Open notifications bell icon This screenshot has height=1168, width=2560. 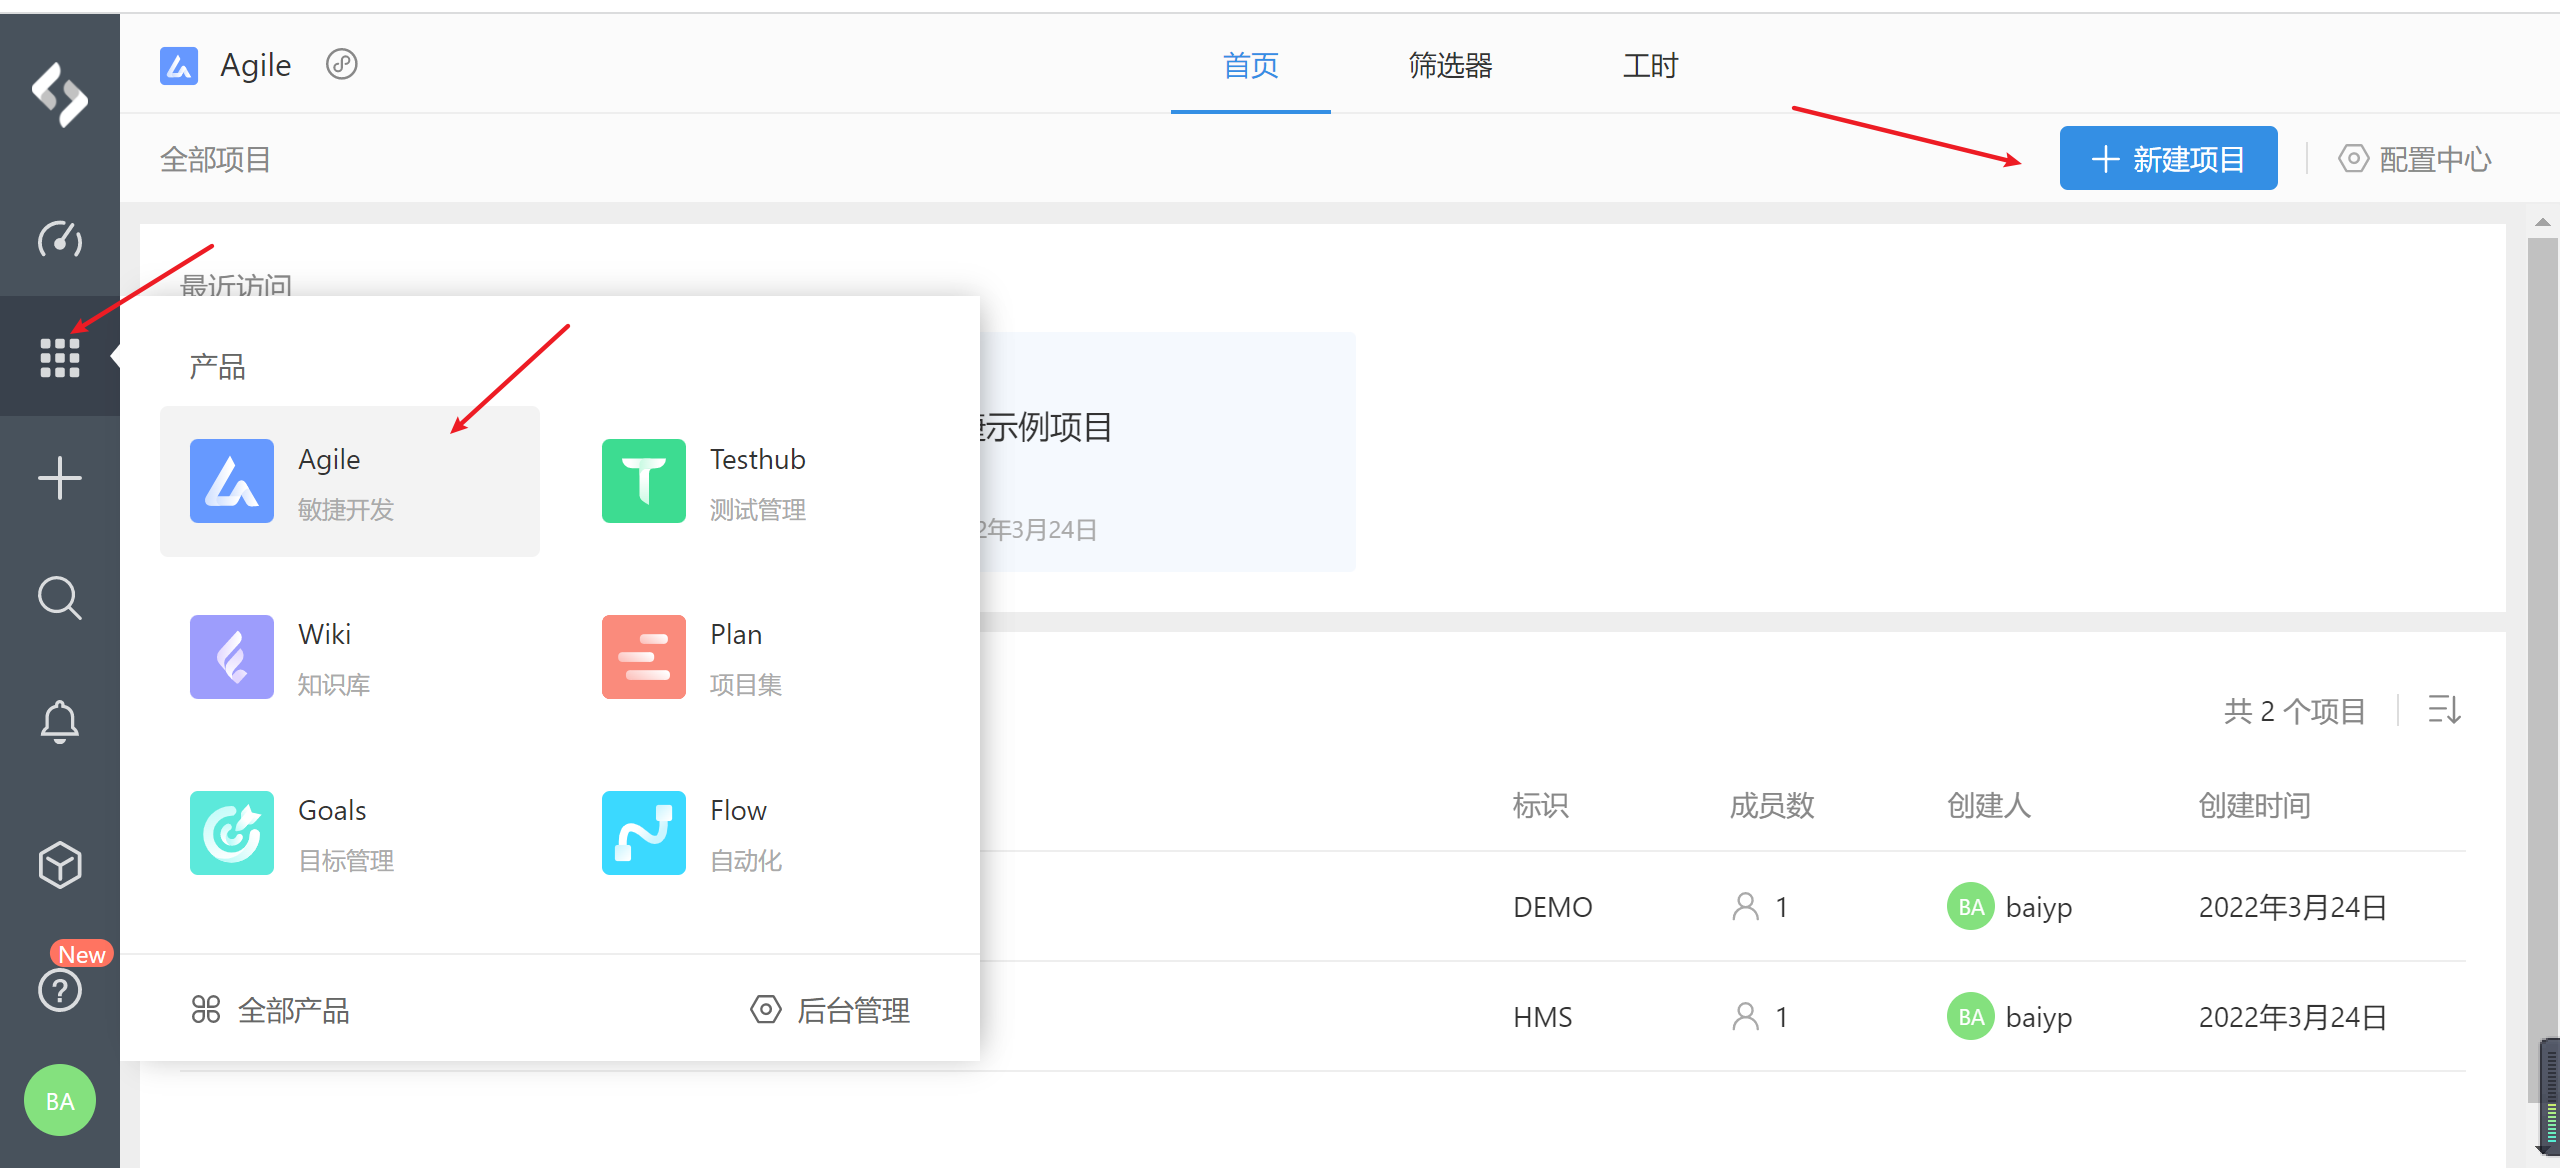[59, 721]
